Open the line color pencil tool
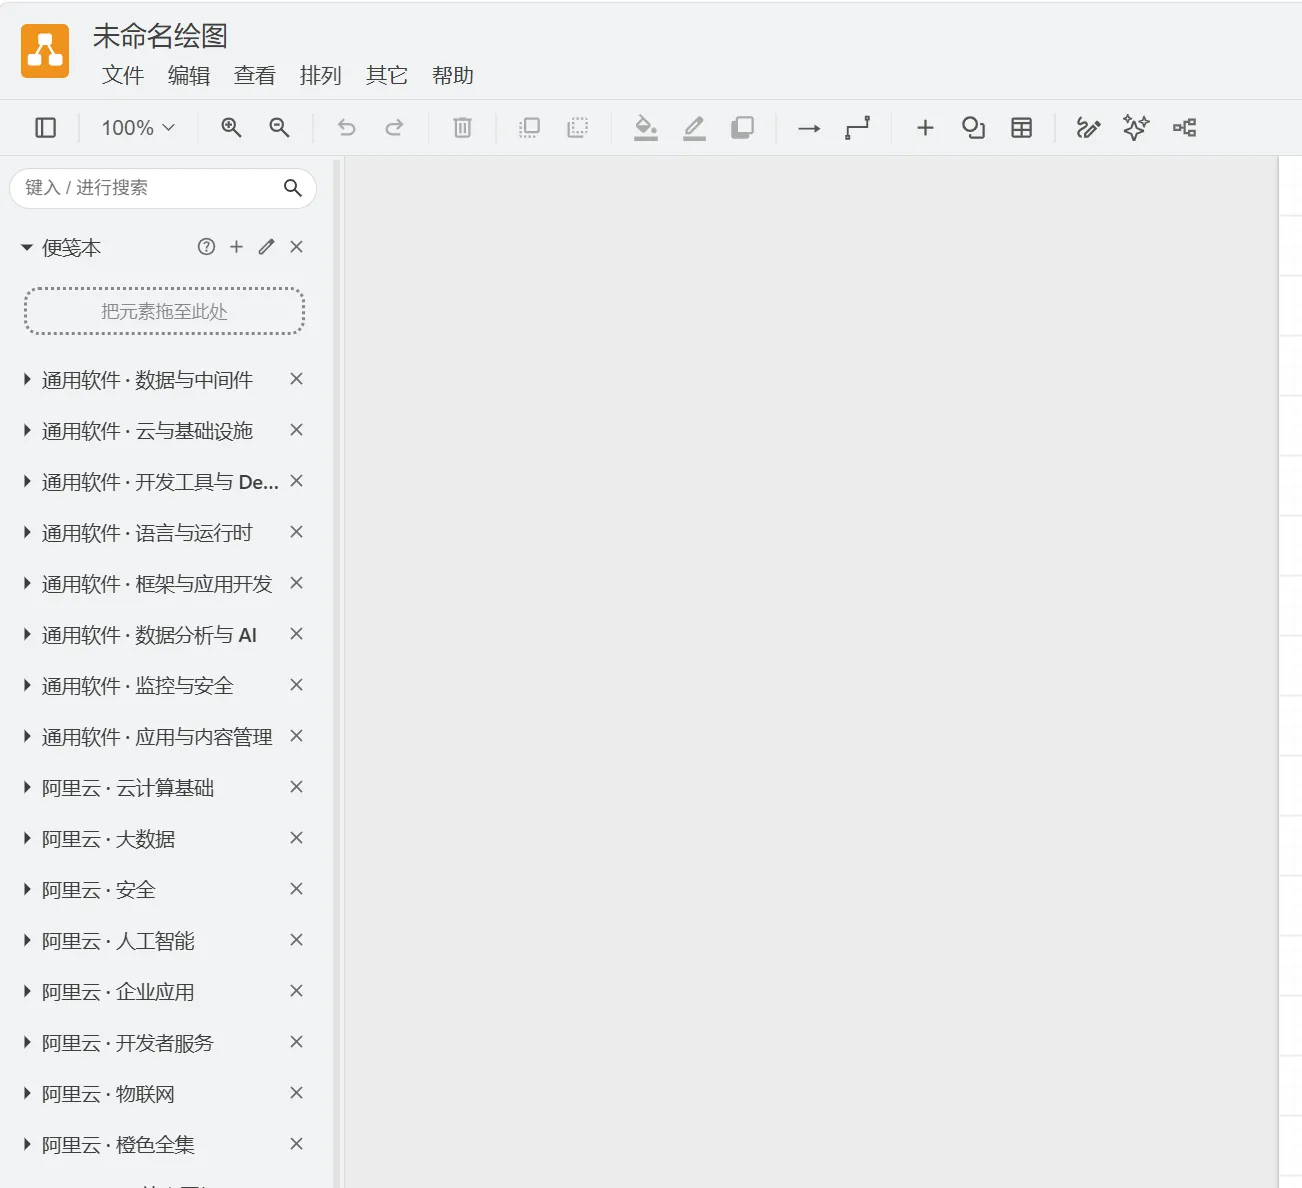This screenshot has height=1188, width=1302. pos(694,127)
